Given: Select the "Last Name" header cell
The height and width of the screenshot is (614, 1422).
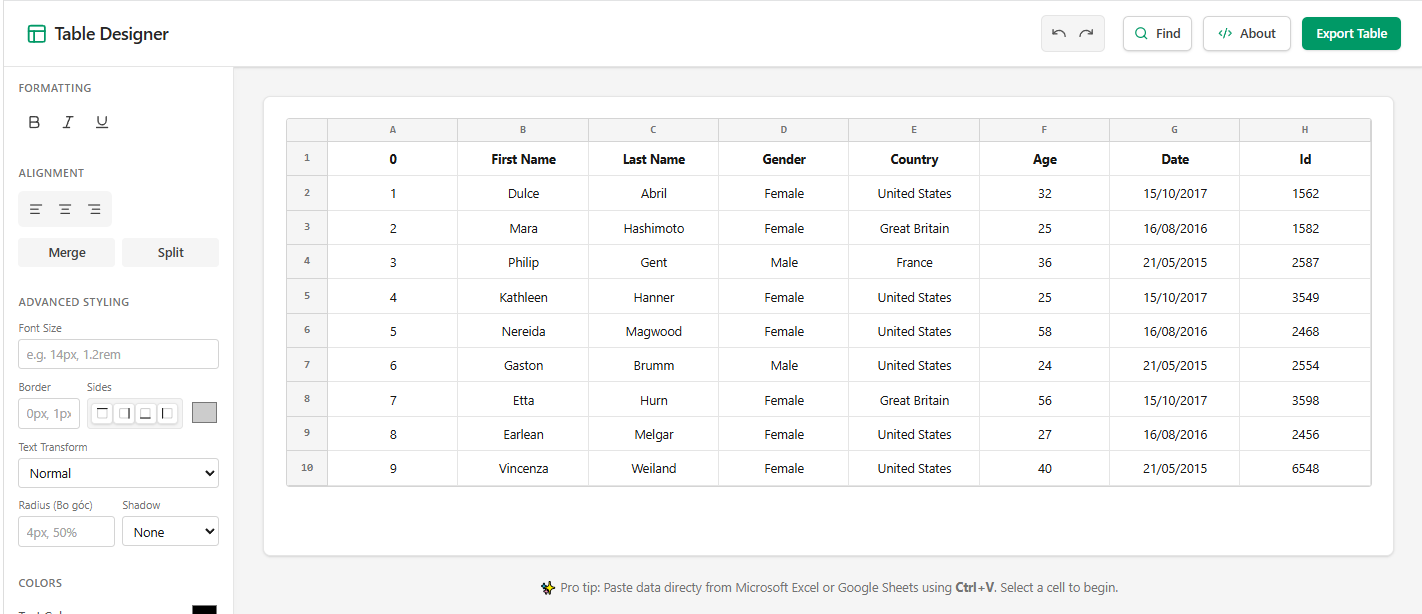Looking at the screenshot, I should (654, 159).
